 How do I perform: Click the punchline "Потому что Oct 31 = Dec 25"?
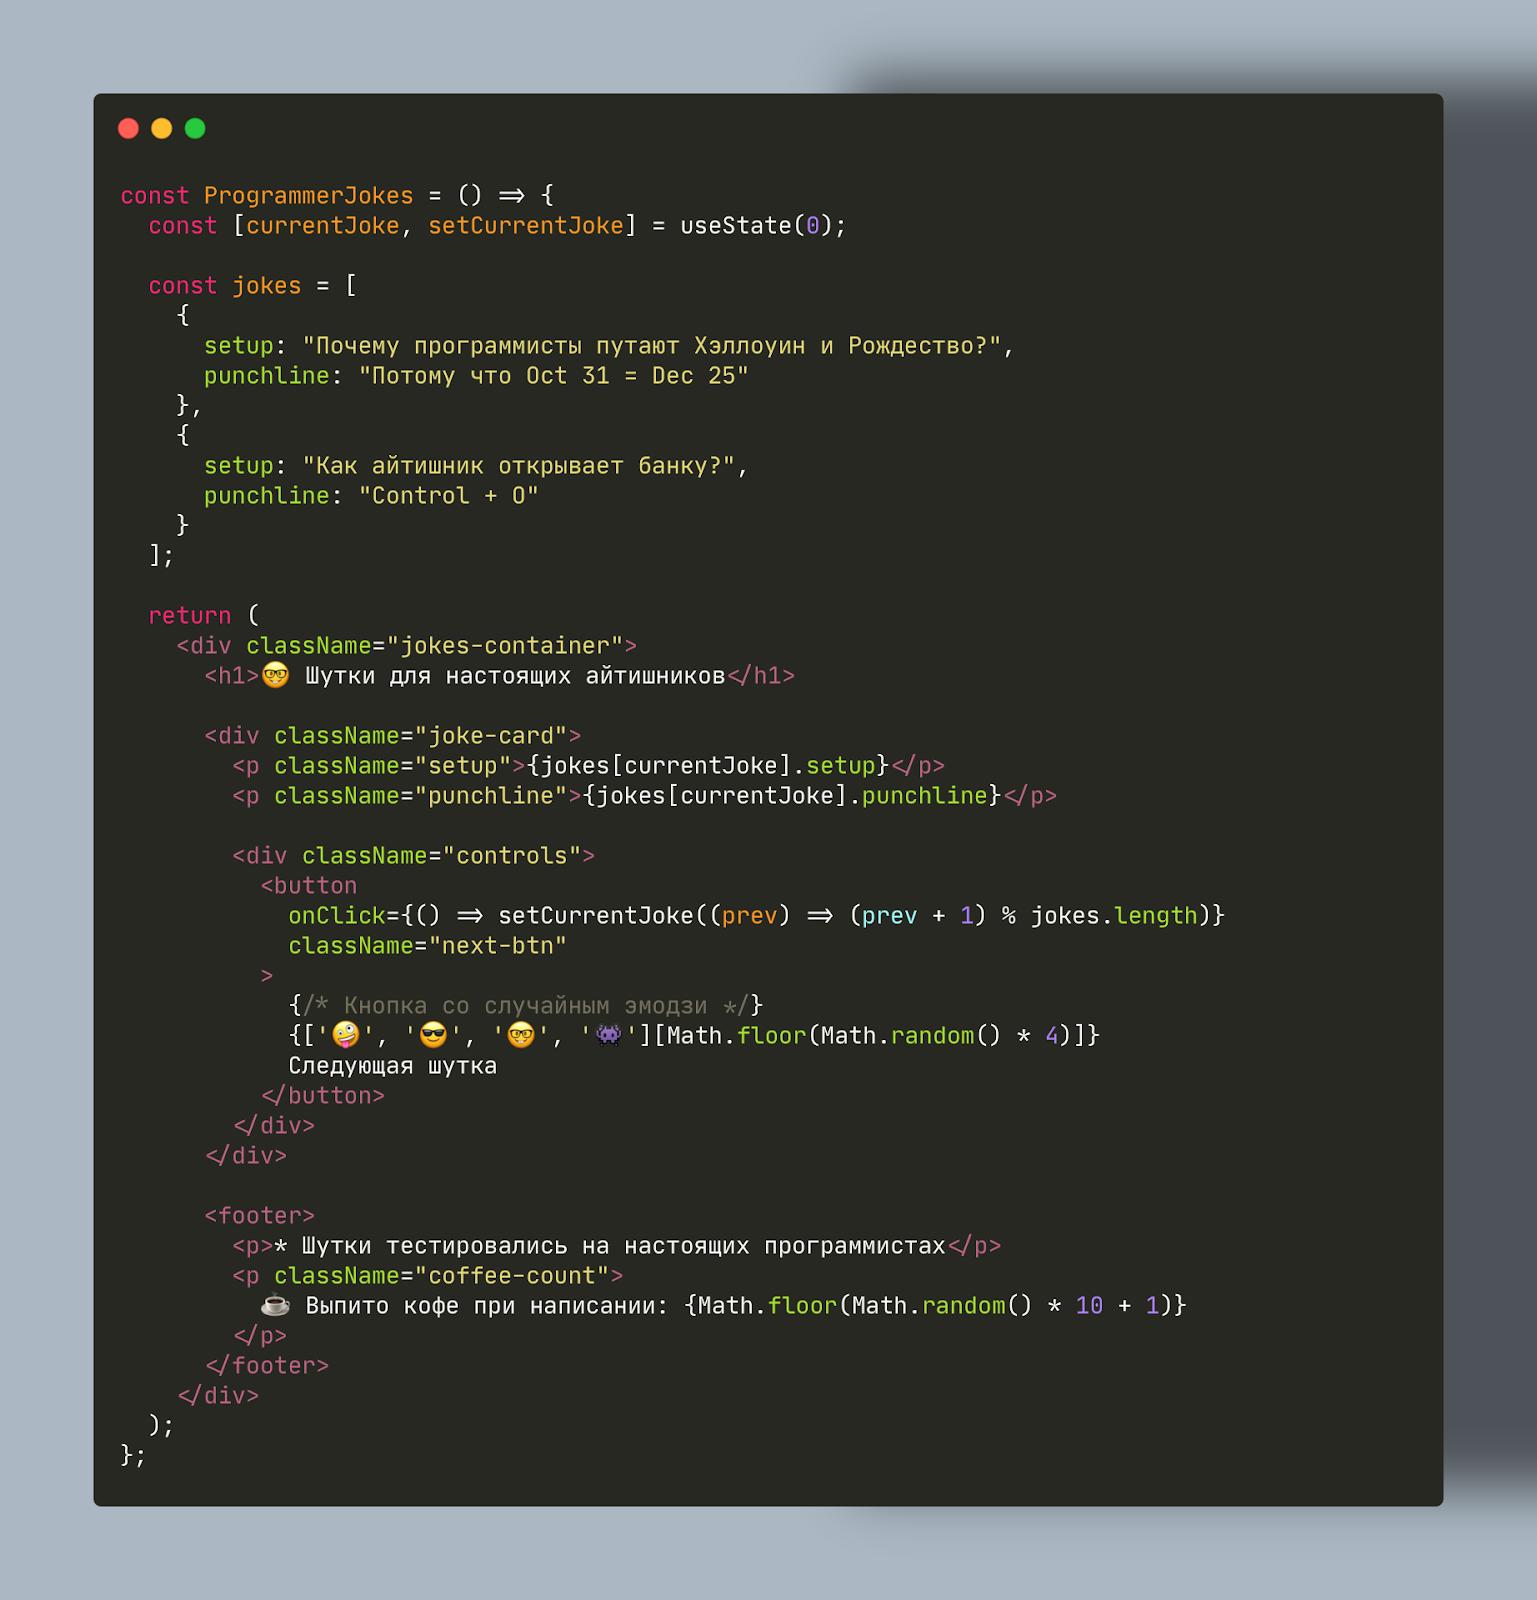pyautogui.click(x=553, y=376)
